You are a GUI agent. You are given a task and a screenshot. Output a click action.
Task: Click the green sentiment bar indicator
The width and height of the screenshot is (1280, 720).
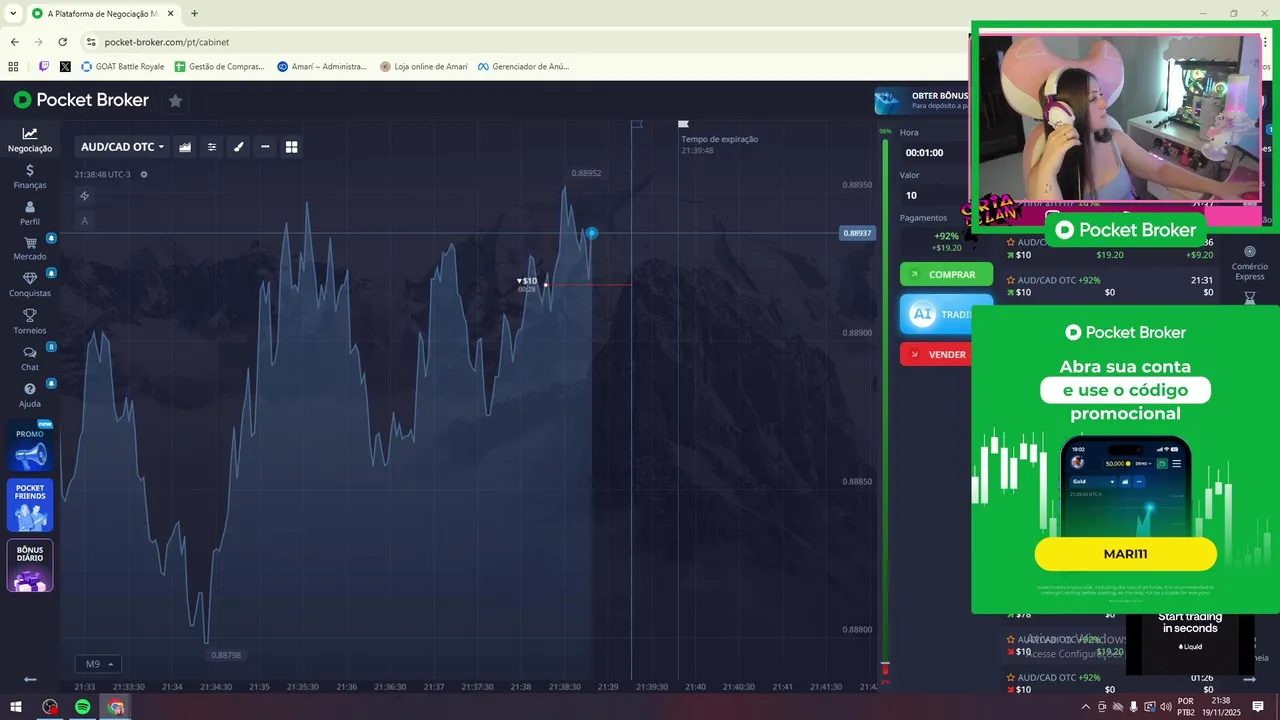coord(884,400)
